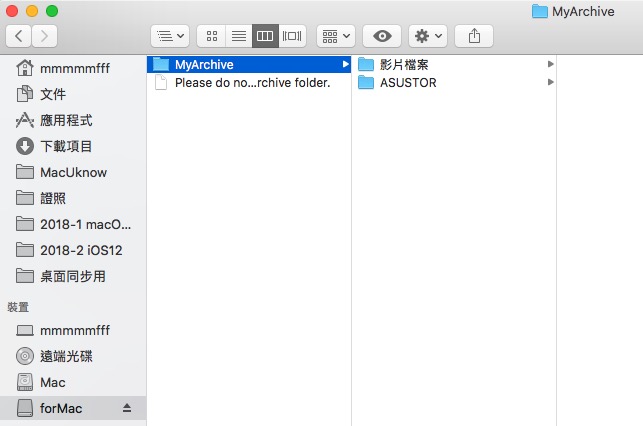
Task: Open the ASUSTOR folder
Action: point(408,82)
